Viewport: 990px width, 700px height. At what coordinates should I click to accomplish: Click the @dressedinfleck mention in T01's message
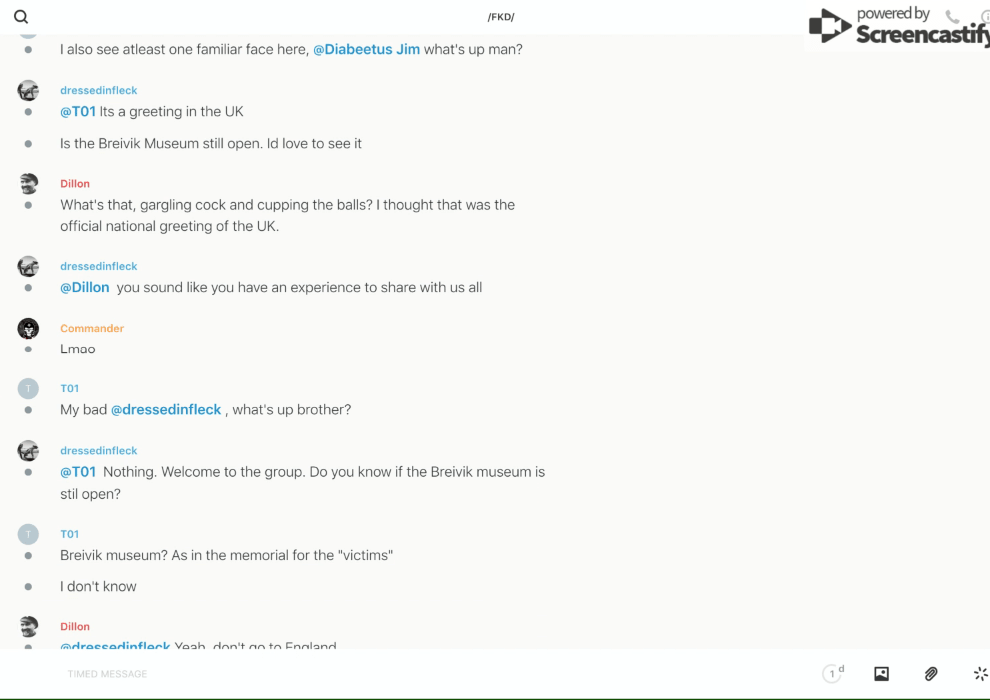coord(166,409)
